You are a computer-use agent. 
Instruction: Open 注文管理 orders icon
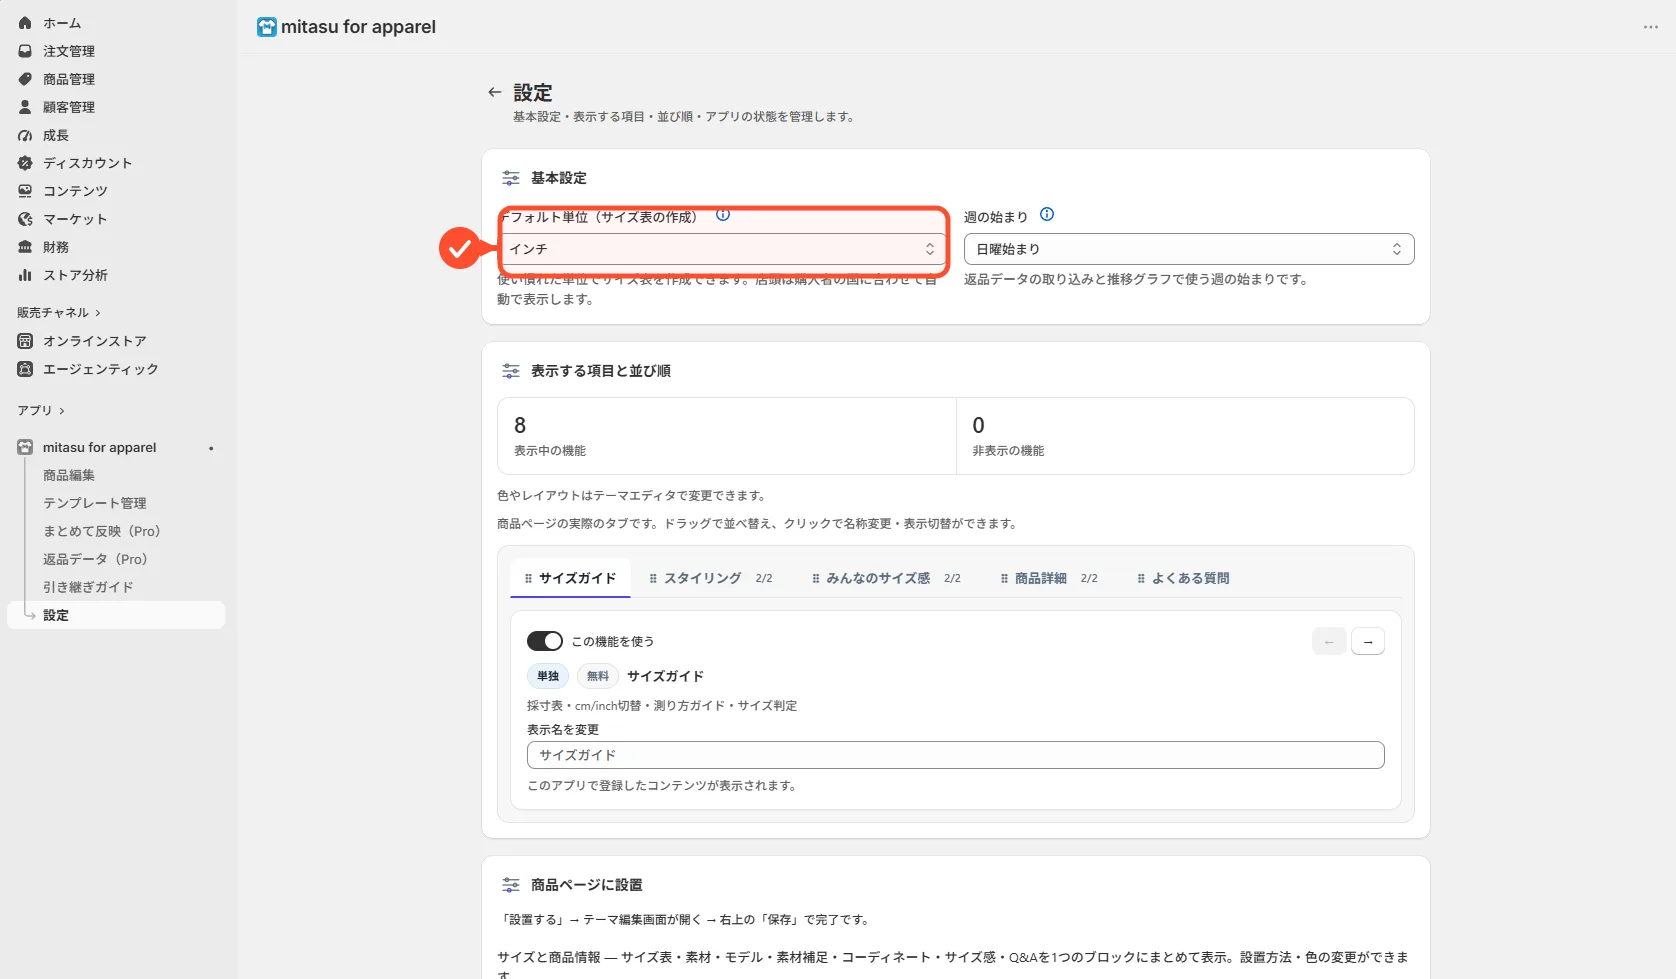[25, 51]
